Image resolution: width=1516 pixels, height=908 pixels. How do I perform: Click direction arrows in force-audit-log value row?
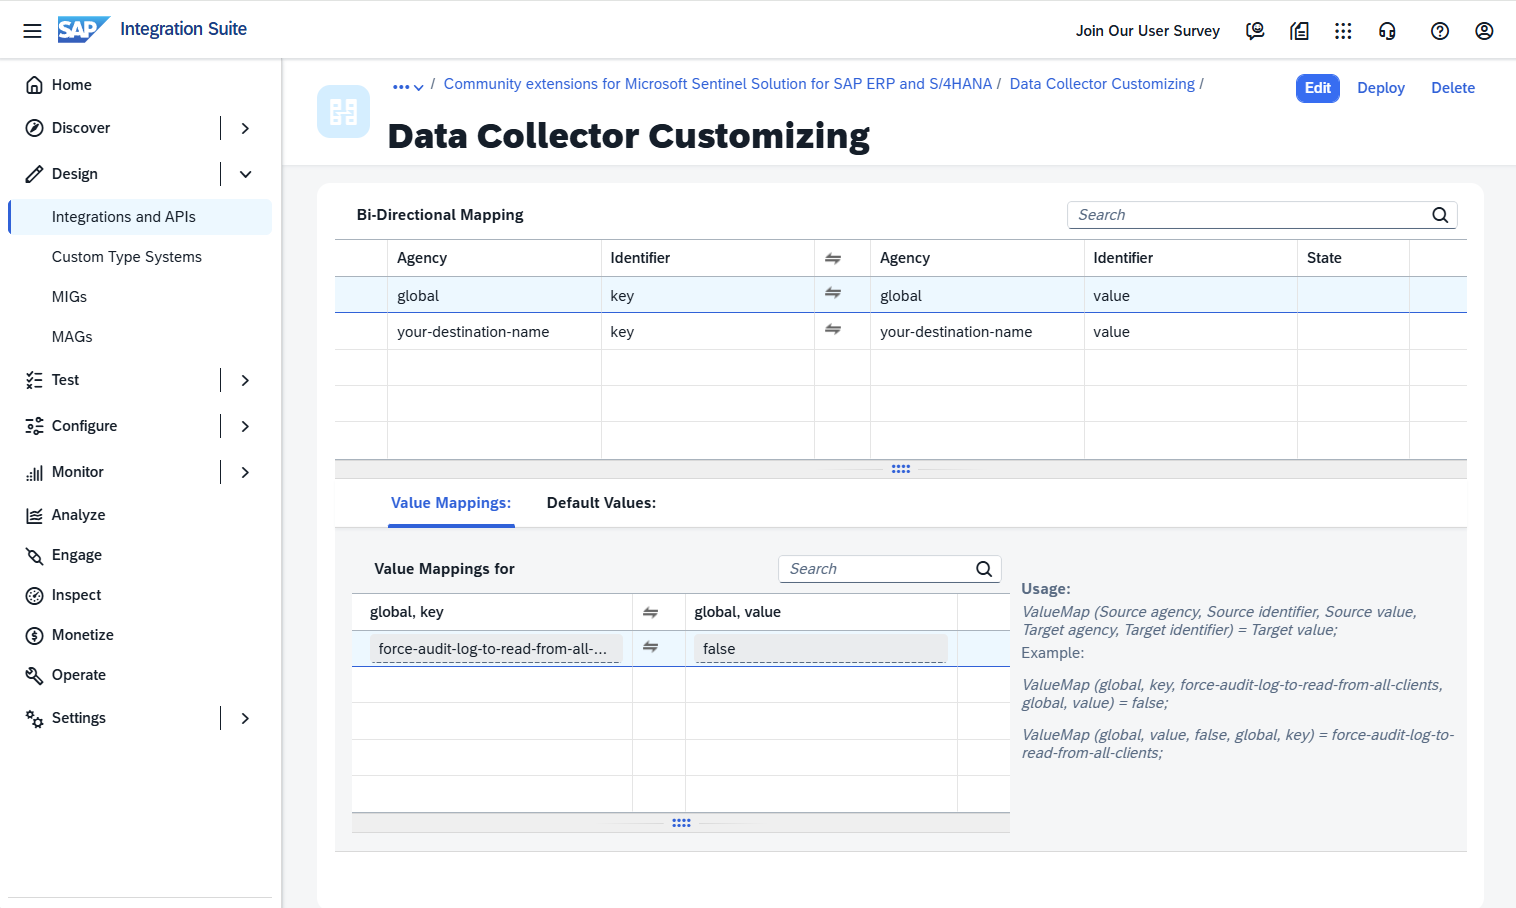pyautogui.click(x=650, y=648)
